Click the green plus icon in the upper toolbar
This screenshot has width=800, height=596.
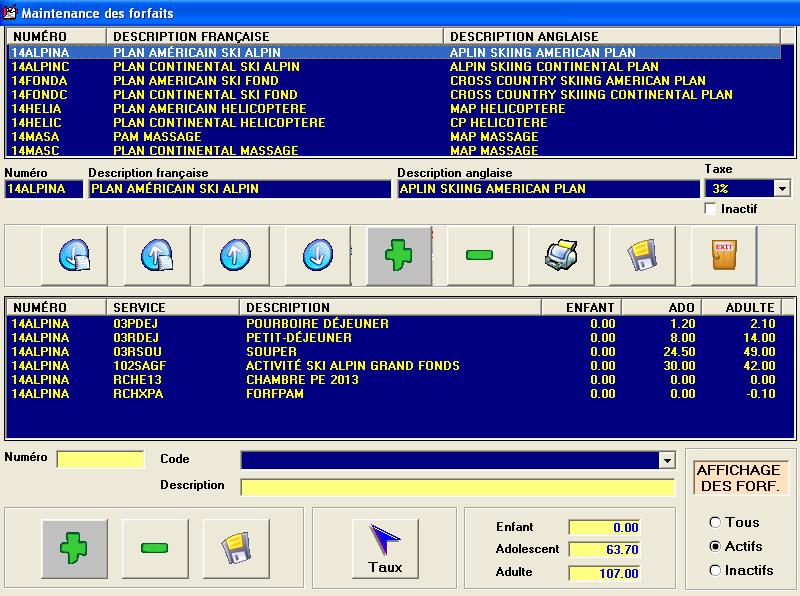[x=399, y=255]
